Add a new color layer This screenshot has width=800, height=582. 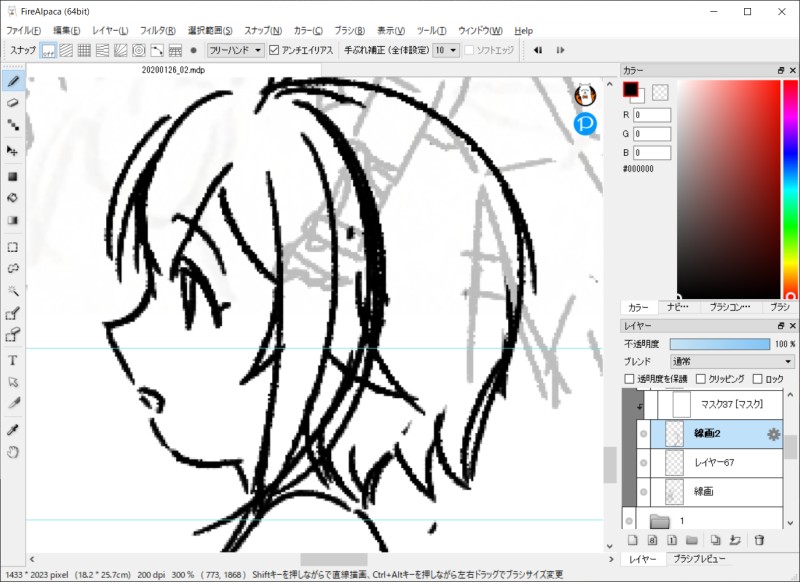click(633, 540)
